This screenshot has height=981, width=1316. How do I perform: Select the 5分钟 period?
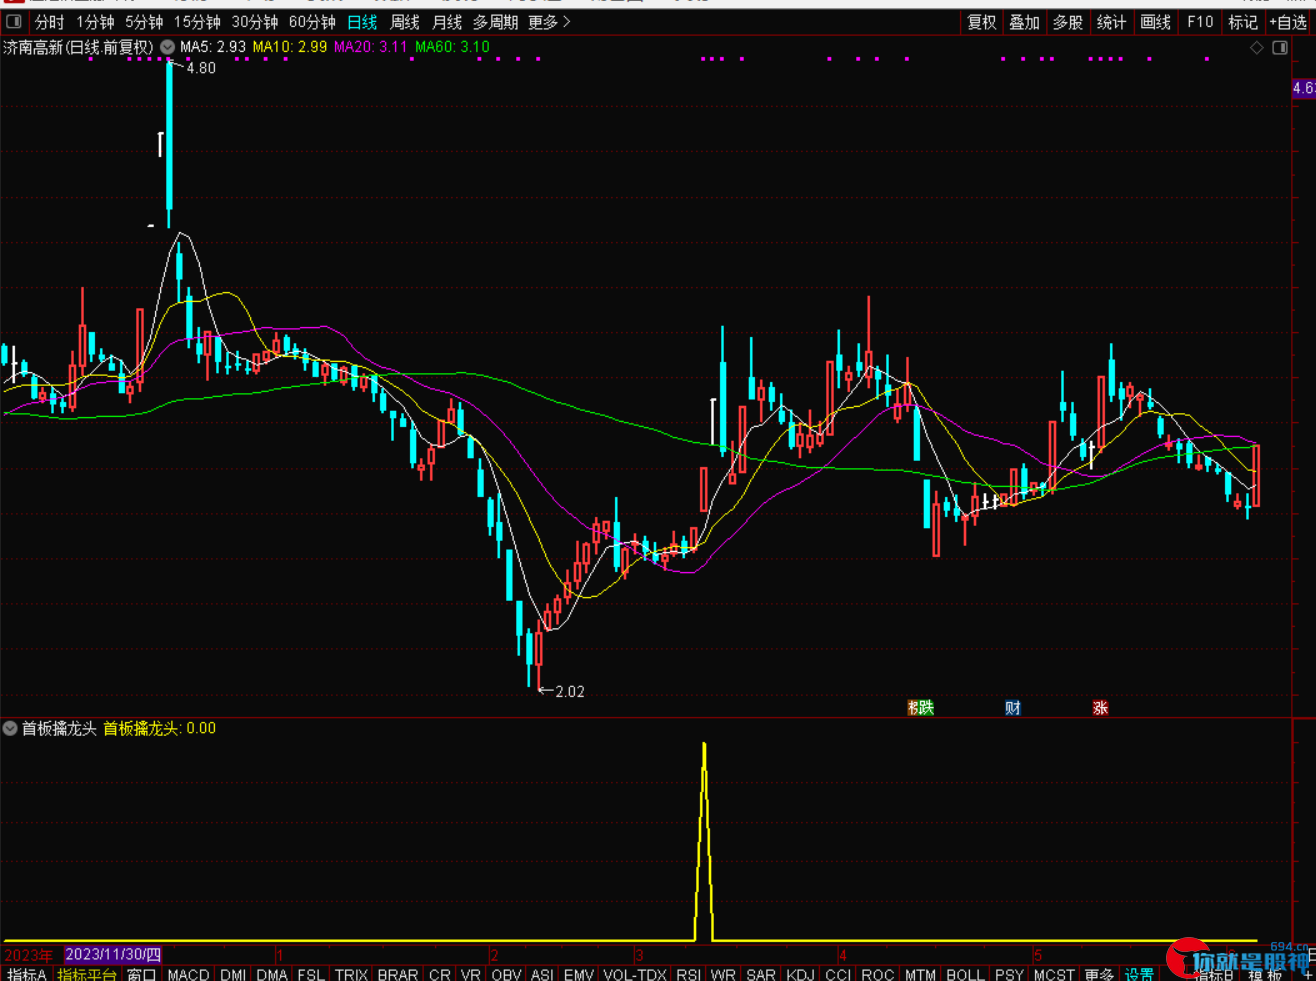click(144, 22)
